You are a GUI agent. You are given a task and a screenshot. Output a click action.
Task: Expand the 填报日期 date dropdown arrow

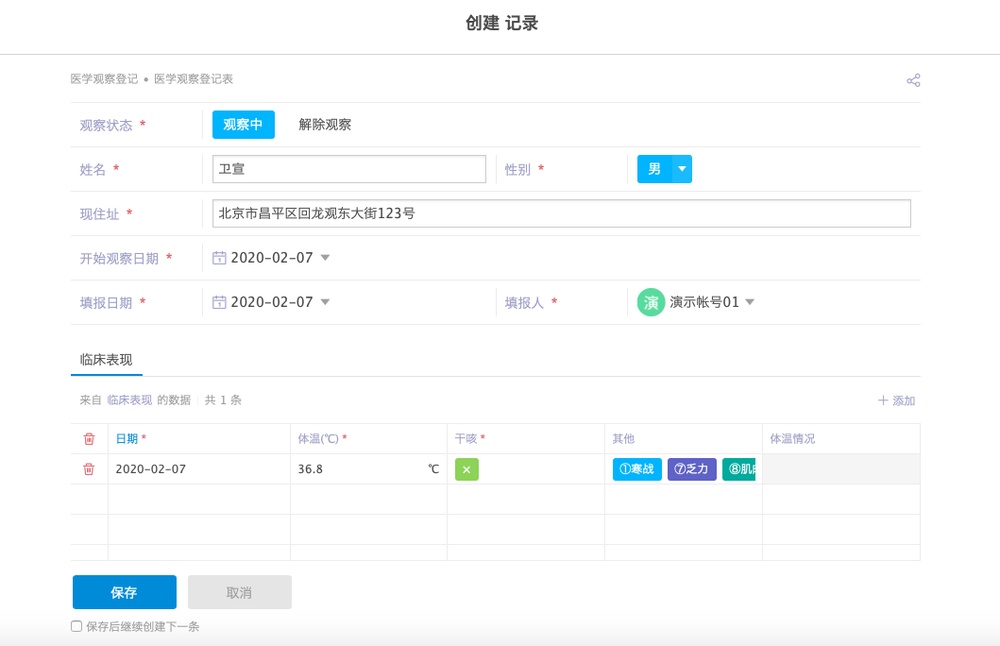[325, 302]
